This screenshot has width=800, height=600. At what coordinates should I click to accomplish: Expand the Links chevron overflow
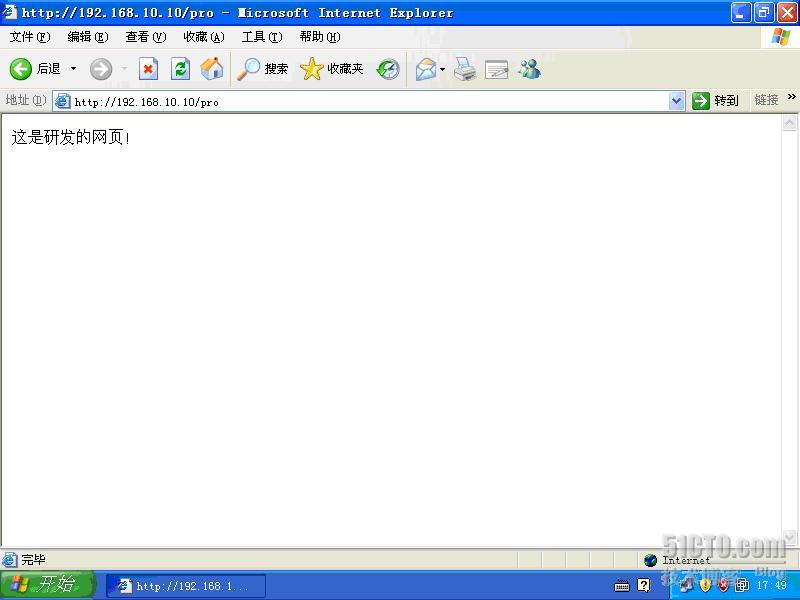[791, 96]
